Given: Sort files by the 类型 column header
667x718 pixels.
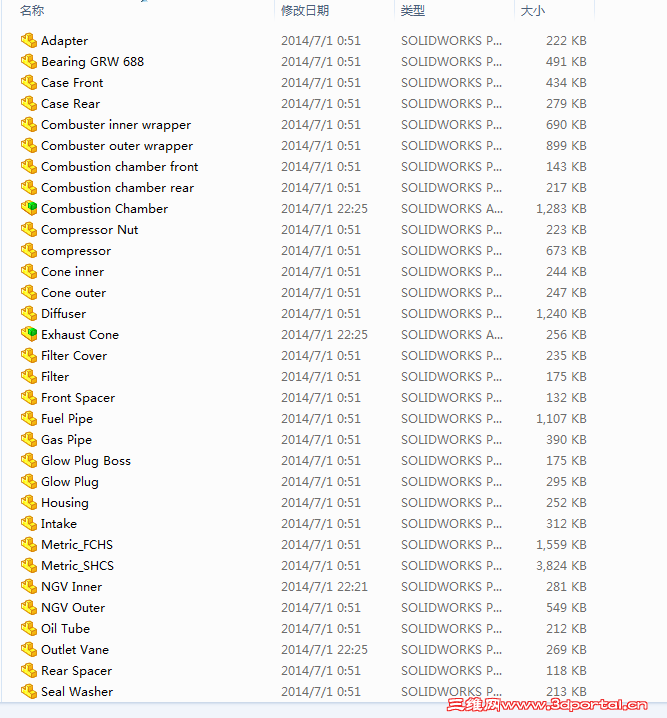Looking at the screenshot, I should tap(413, 11).
